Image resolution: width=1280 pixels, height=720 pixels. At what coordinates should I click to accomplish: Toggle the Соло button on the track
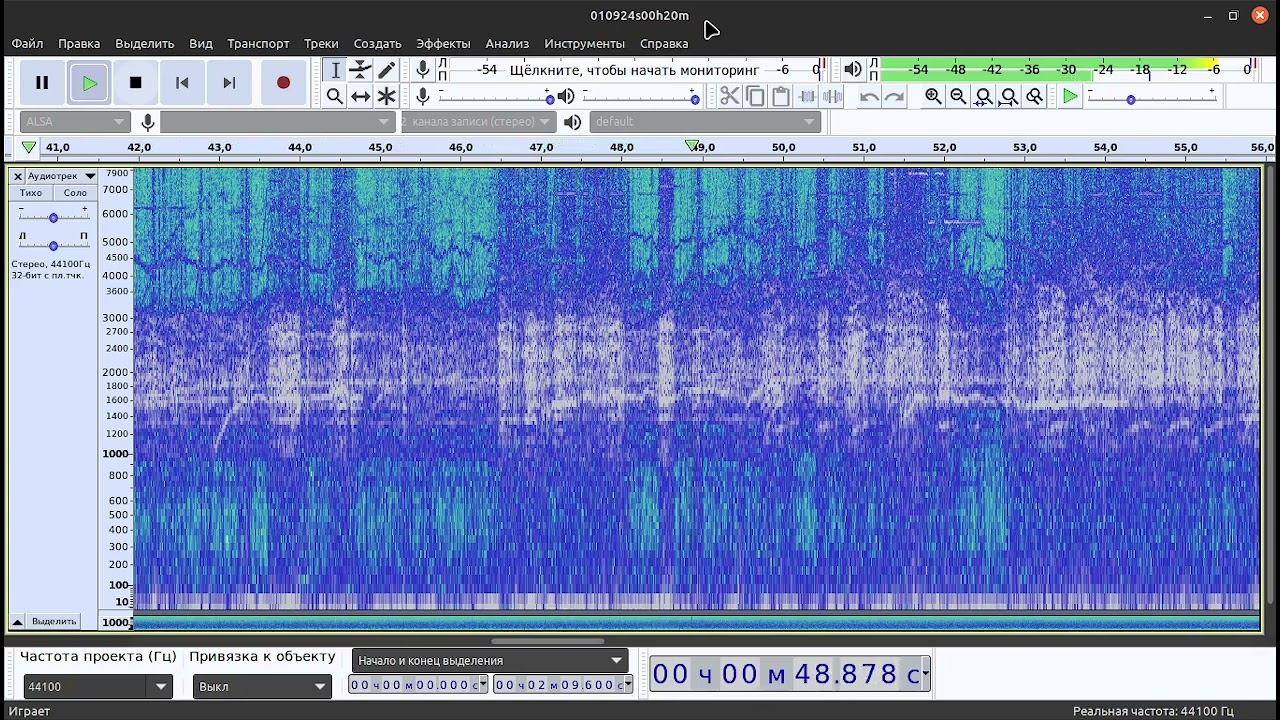click(75, 193)
